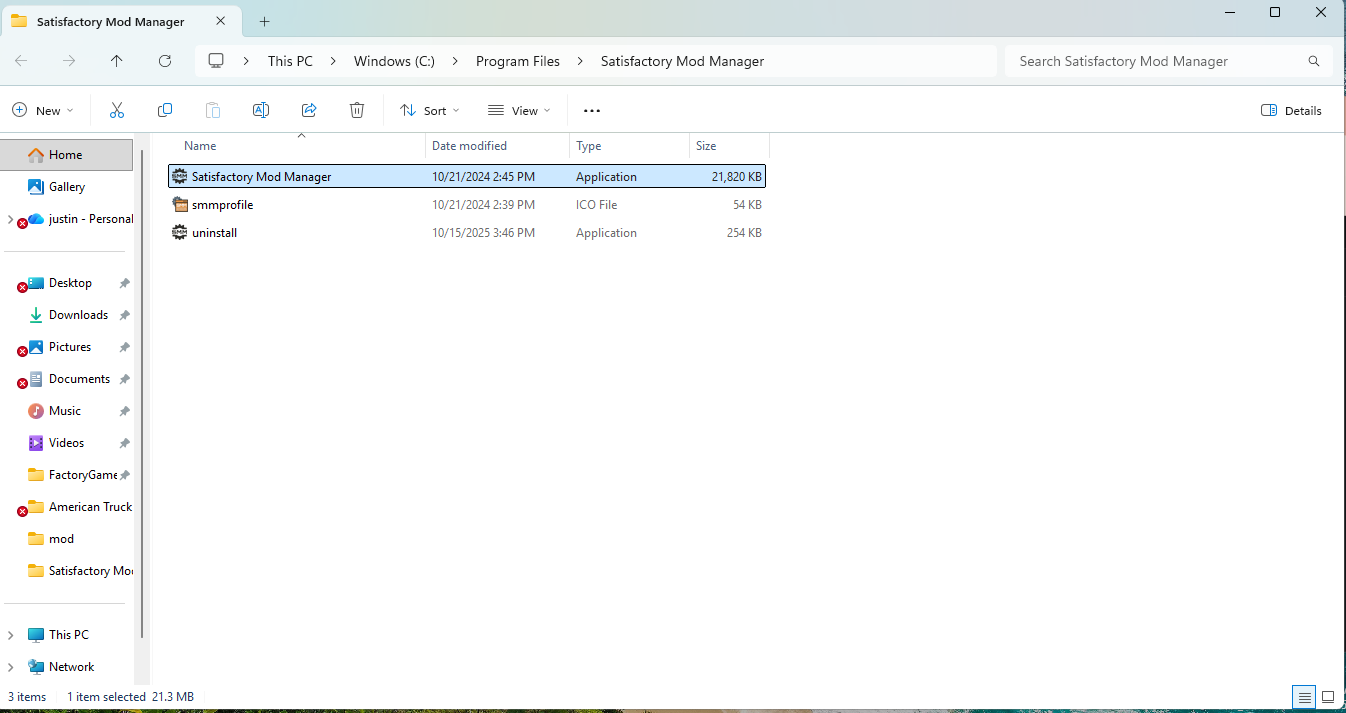Click chevron after This PC in breadcrumb
1346x713 pixels.
(x=333, y=61)
